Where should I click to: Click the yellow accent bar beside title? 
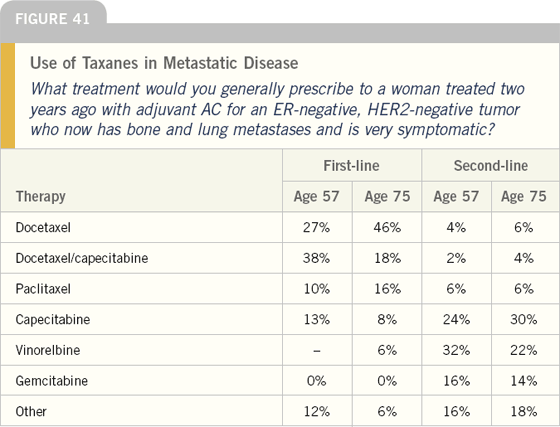click(8, 96)
